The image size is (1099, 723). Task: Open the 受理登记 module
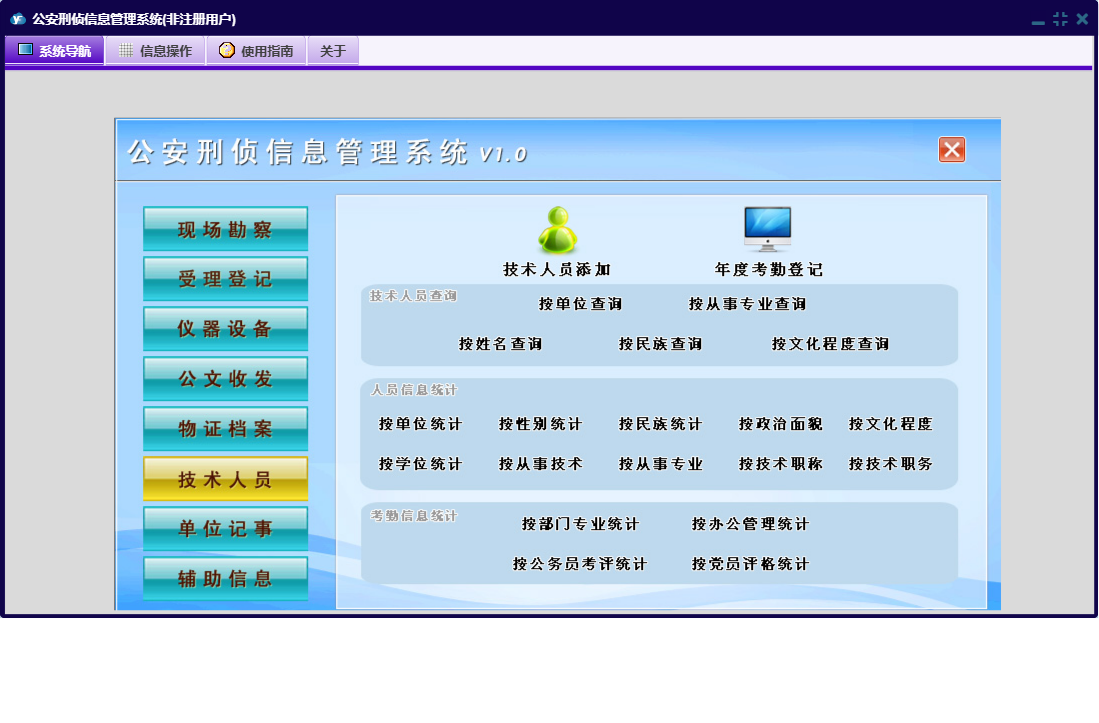pyautogui.click(x=225, y=279)
